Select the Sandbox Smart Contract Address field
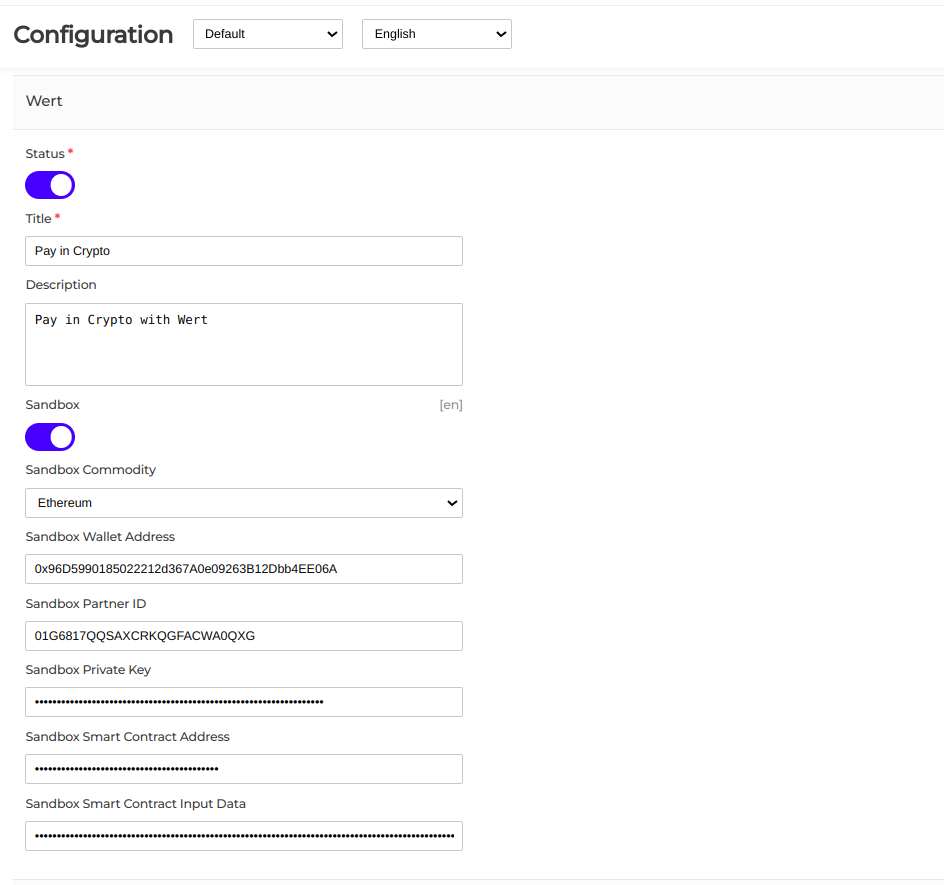Image resolution: width=944 pixels, height=885 pixels. (x=243, y=768)
